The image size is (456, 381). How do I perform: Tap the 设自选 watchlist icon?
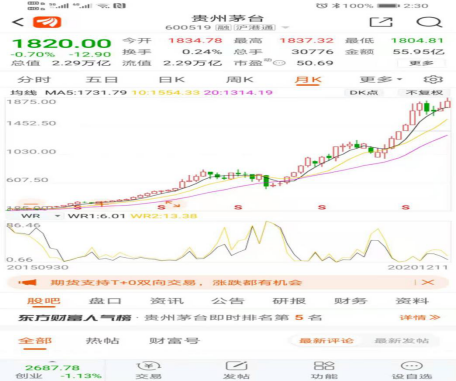coord(412,370)
